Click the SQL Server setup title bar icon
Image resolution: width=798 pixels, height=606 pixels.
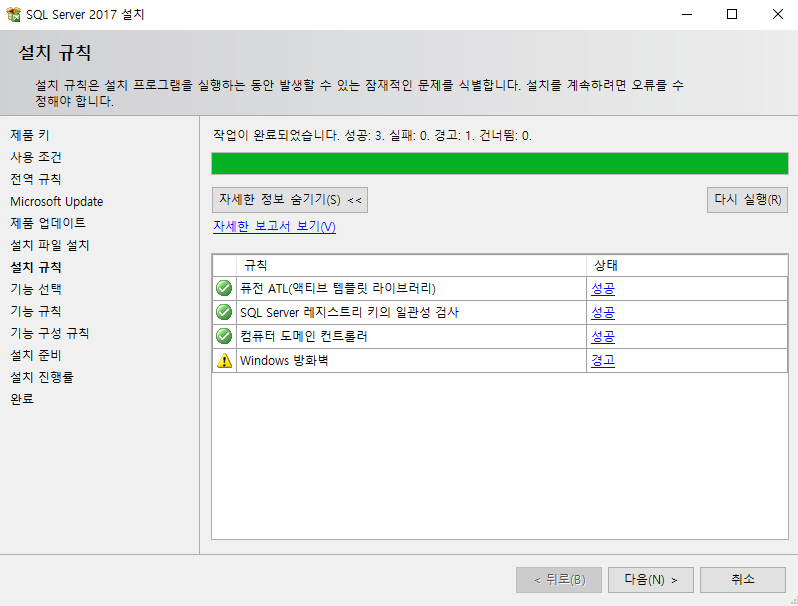click(13, 14)
